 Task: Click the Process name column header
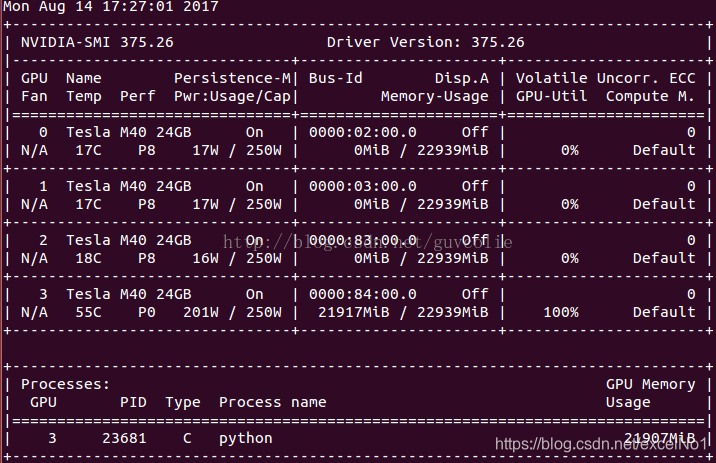coord(273,402)
